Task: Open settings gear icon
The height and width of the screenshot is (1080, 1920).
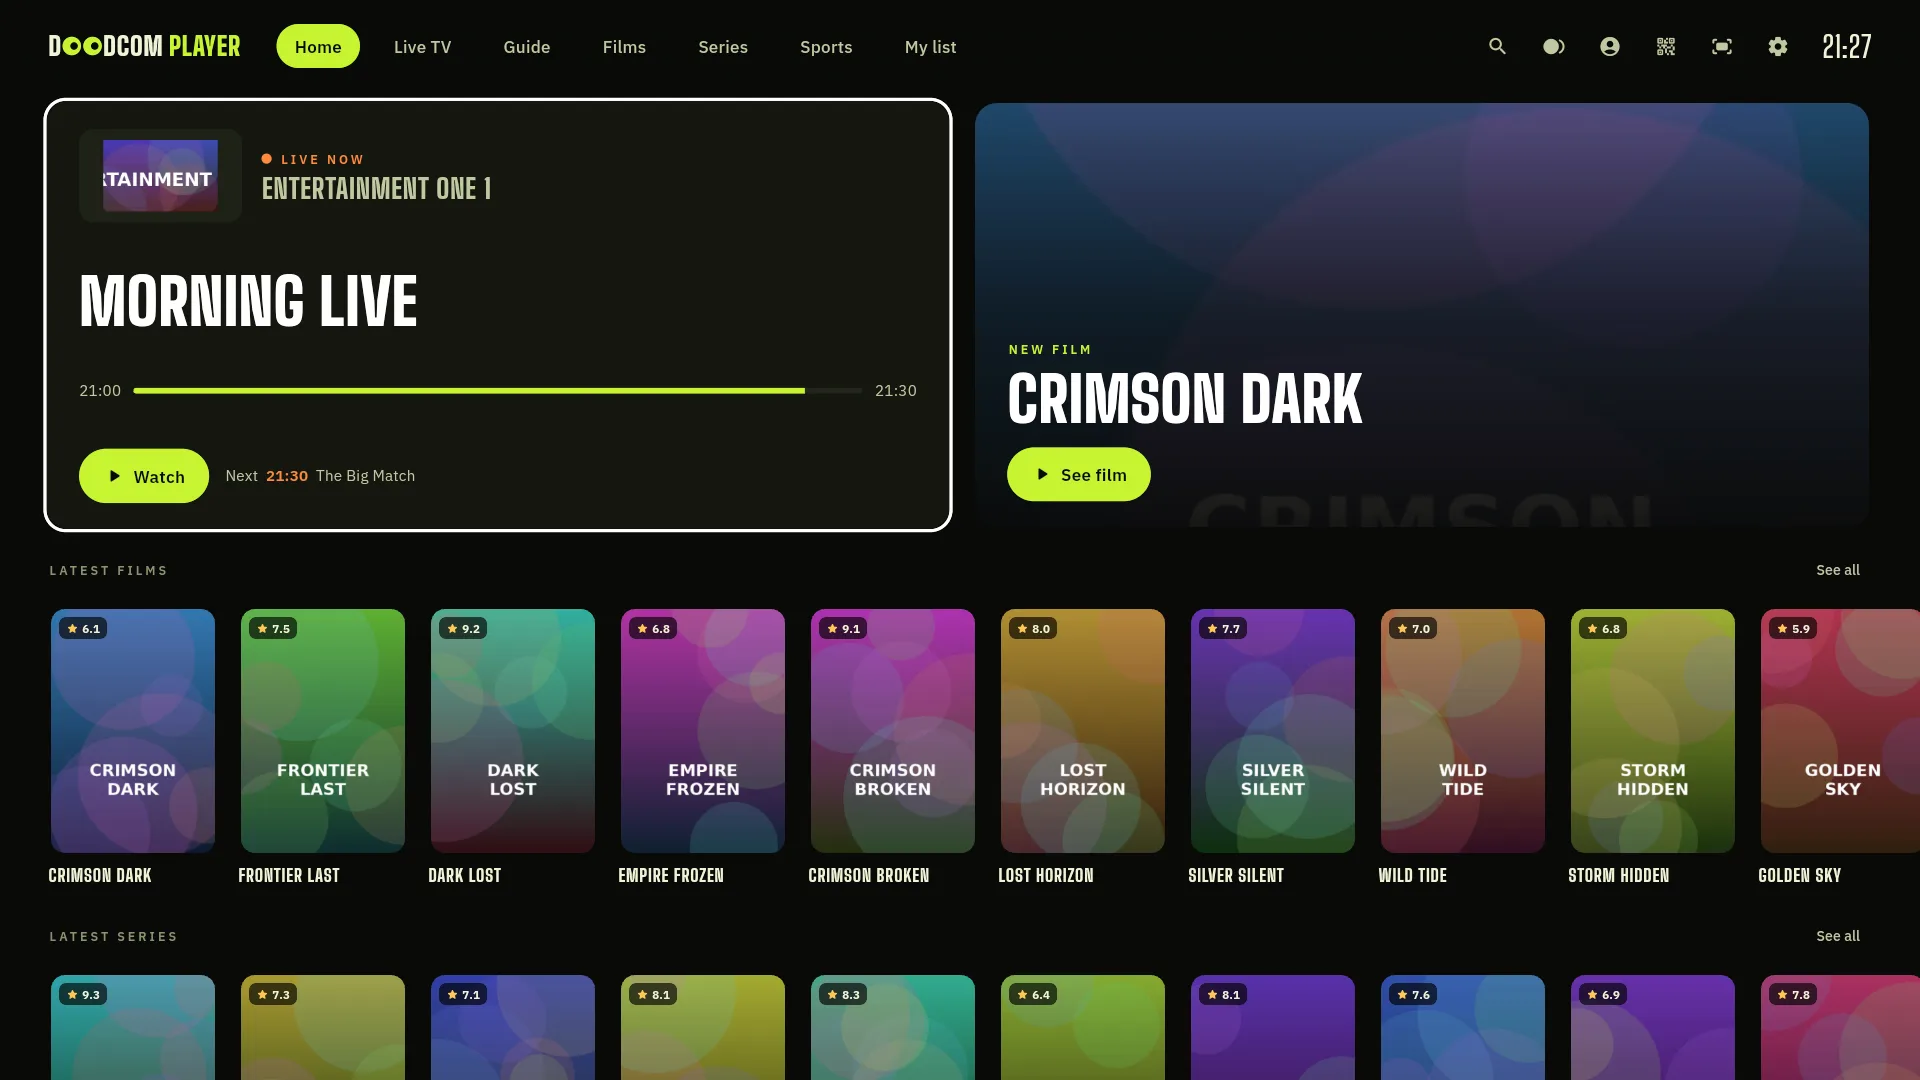Action: (1777, 46)
